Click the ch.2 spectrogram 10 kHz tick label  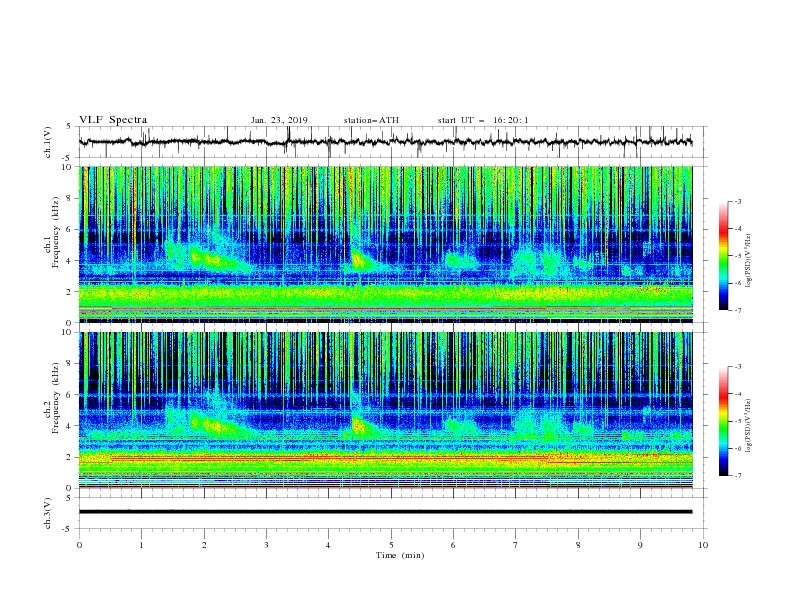pos(68,332)
